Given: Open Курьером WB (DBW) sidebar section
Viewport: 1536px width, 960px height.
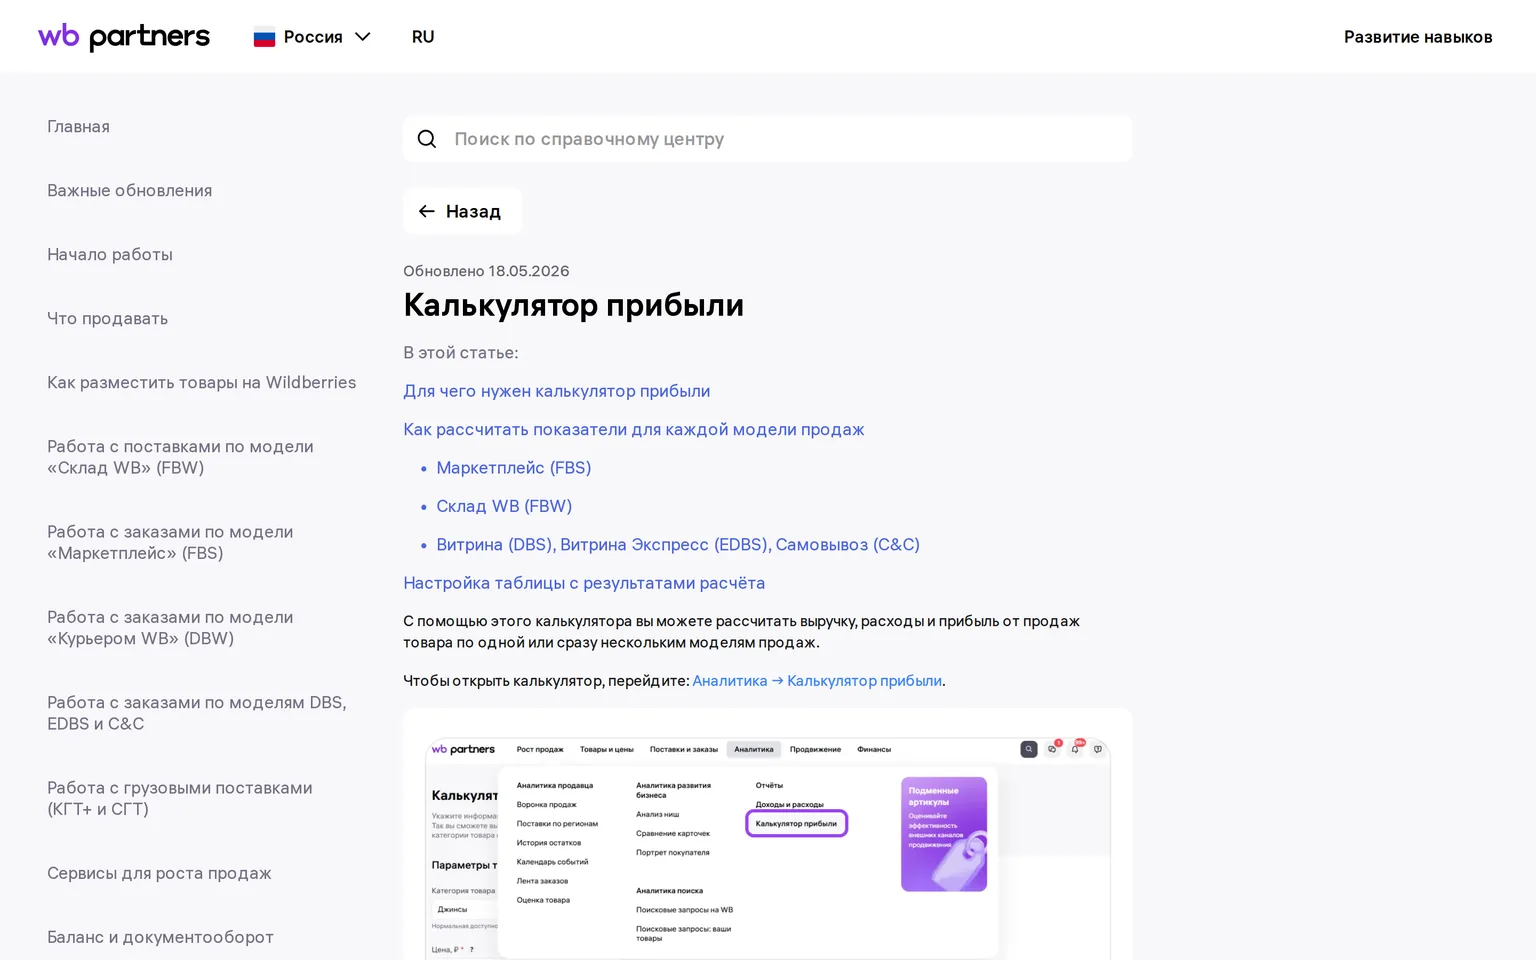Looking at the screenshot, I should (170, 627).
